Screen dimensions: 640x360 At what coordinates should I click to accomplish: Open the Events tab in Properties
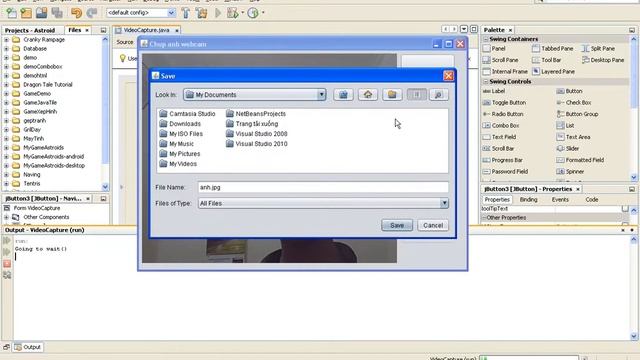560,200
